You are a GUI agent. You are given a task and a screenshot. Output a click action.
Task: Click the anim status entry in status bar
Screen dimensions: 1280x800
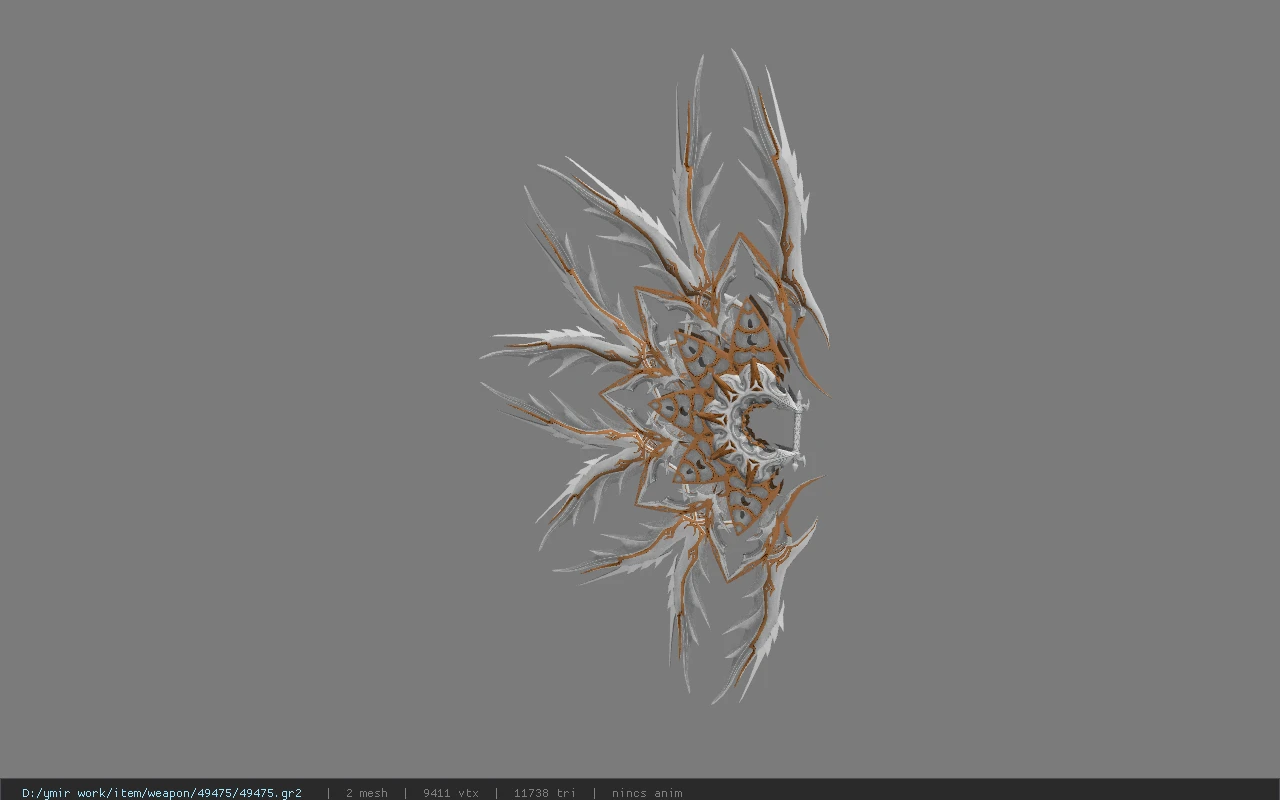click(x=647, y=793)
